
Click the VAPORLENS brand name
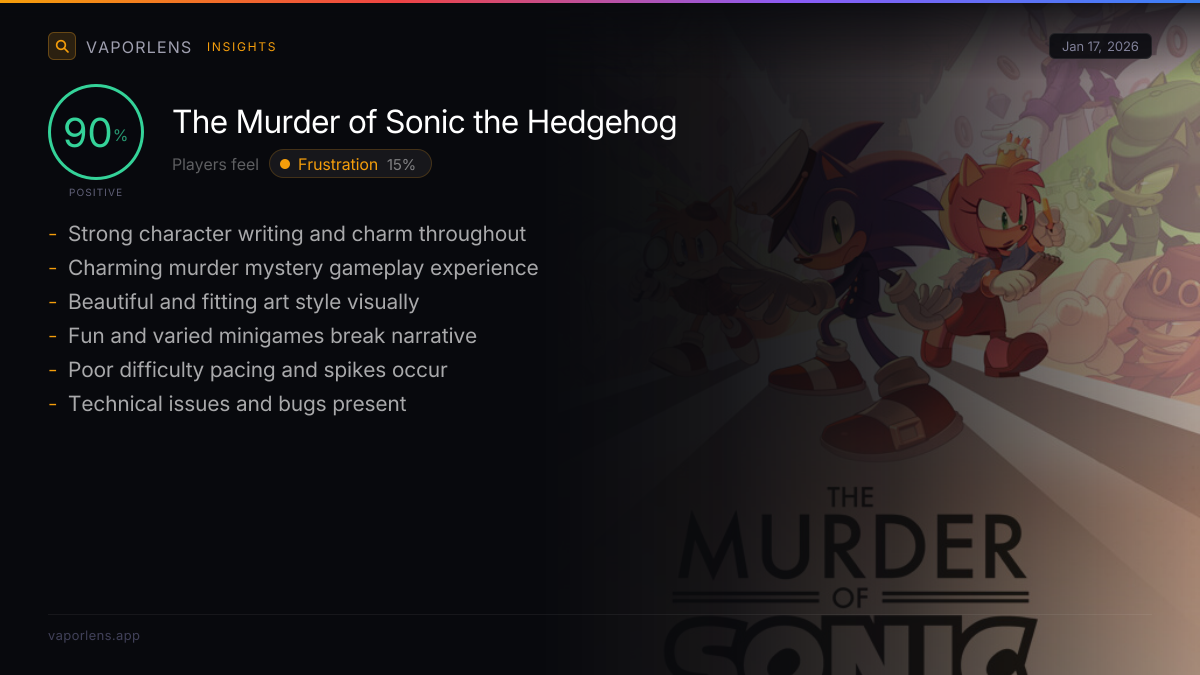[139, 47]
